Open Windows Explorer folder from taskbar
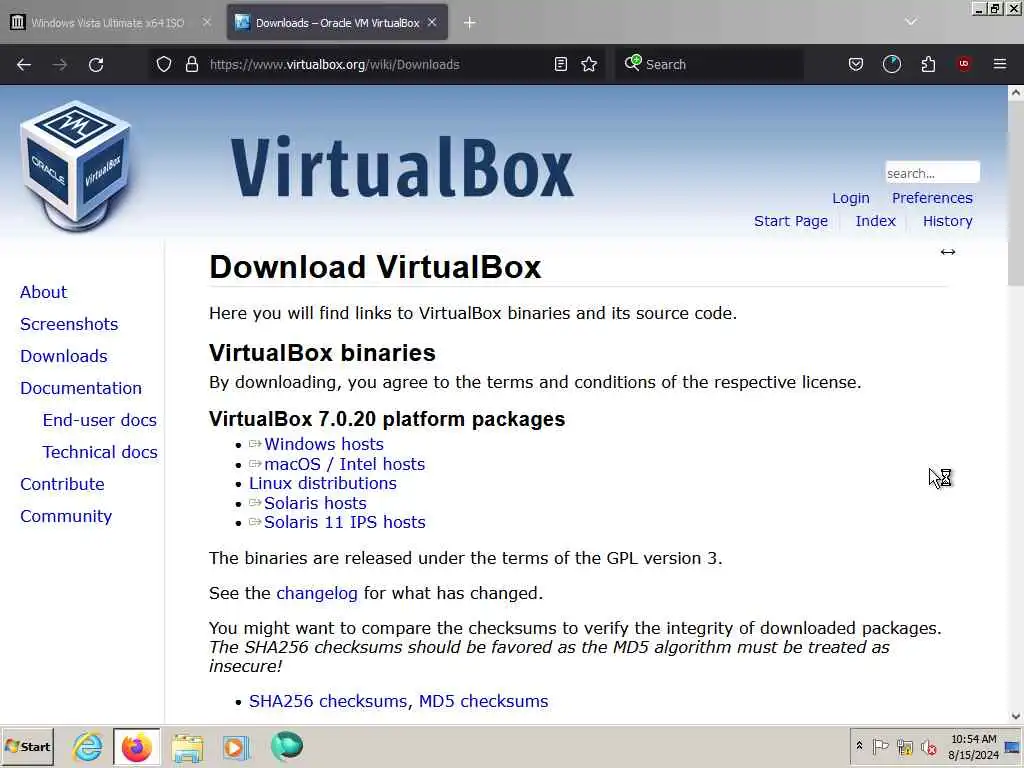This screenshot has width=1024, height=768. pyautogui.click(x=187, y=748)
